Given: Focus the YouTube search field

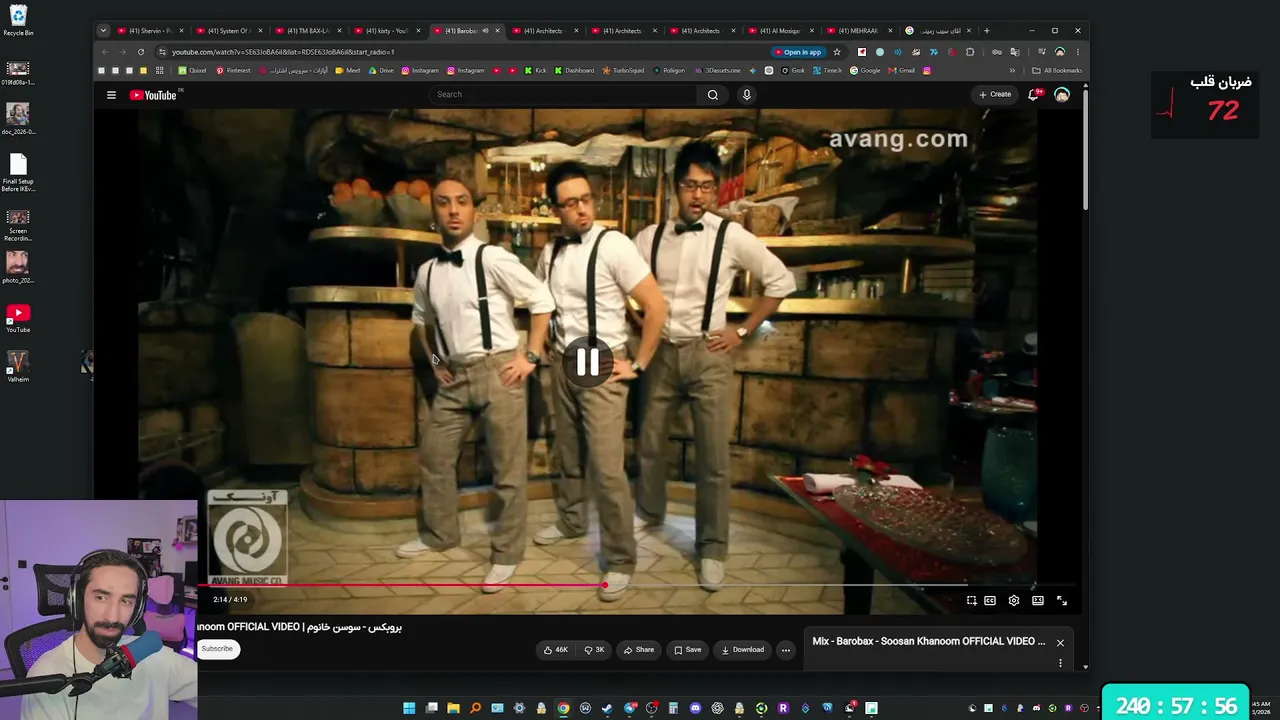Looking at the screenshot, I should [x=565, y=95].
